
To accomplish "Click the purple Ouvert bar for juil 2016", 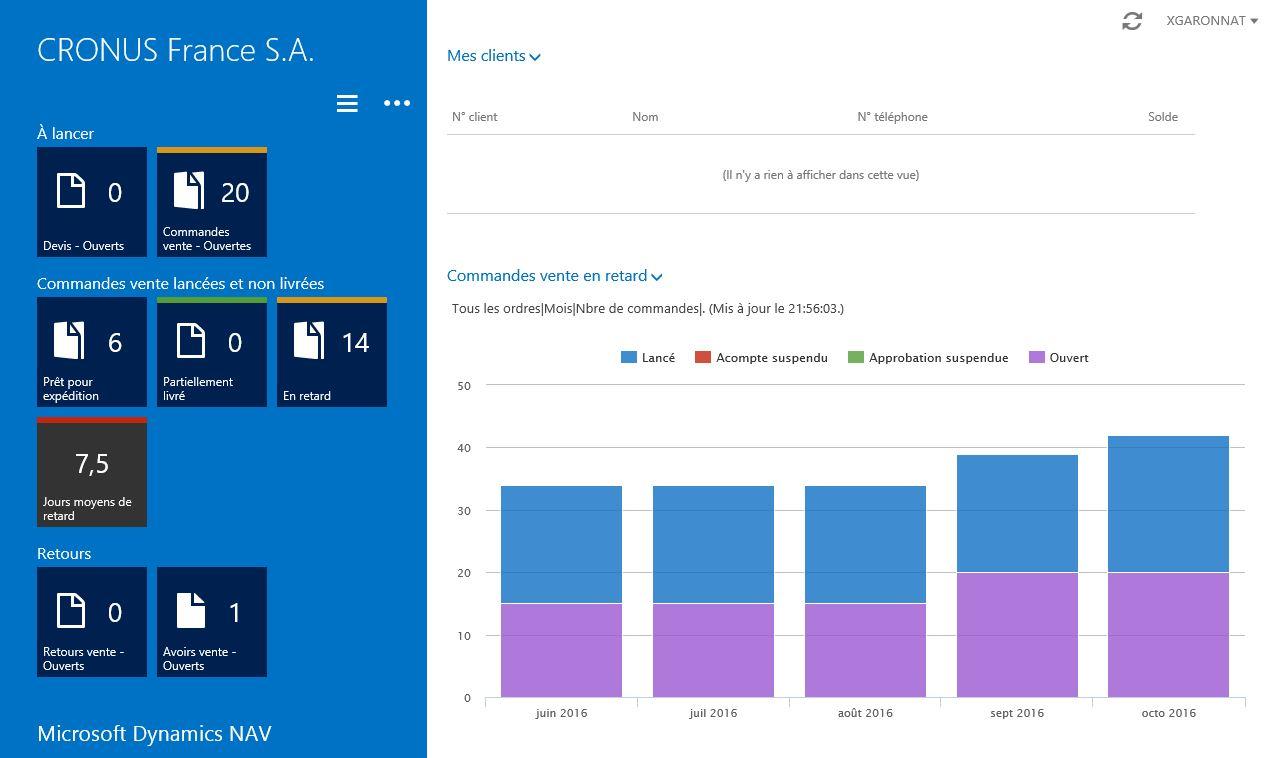I will 713,651.
